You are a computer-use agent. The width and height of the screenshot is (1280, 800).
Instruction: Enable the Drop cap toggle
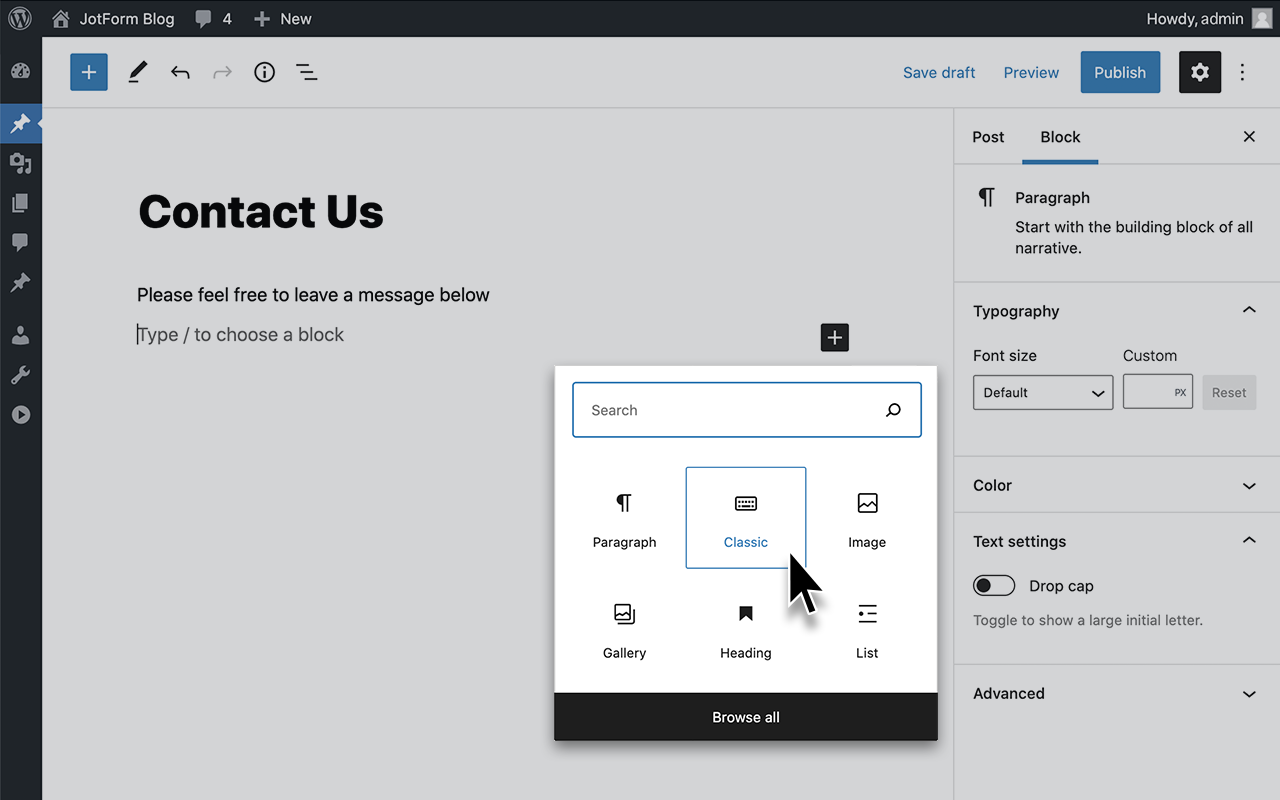pos(994,585)
